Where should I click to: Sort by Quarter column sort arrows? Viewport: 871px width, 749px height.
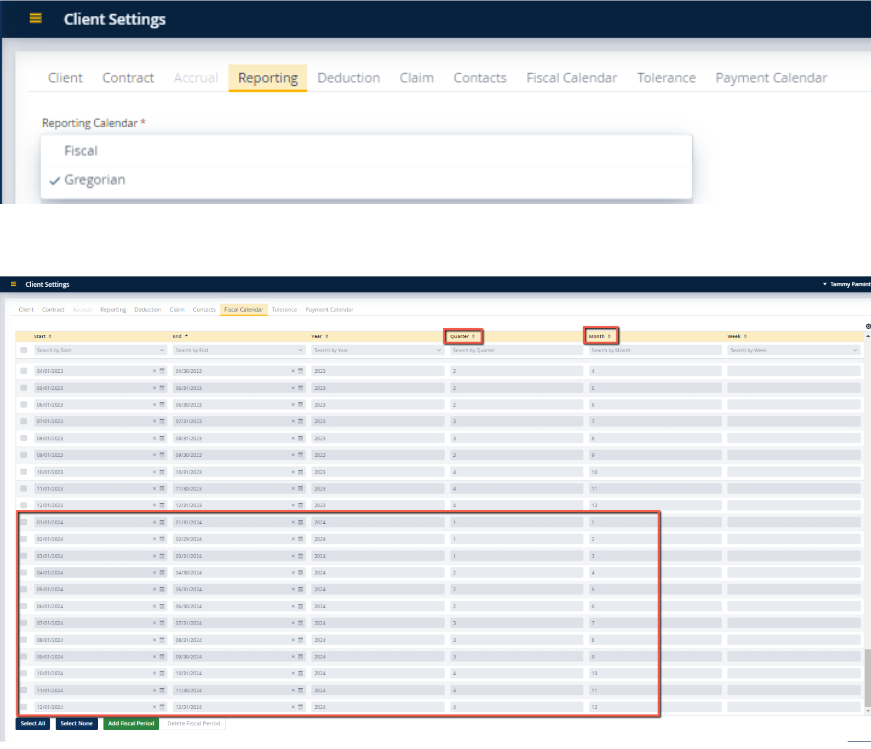pos(474,336)
